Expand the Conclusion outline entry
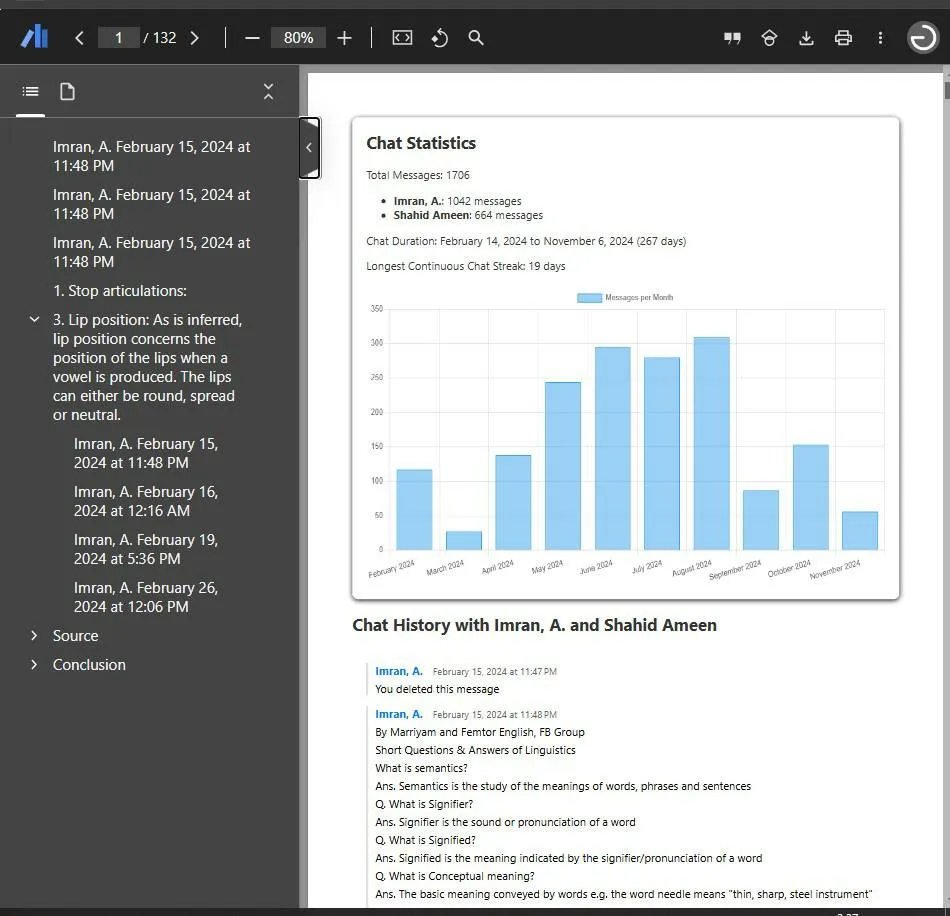 tap(34, 665)
